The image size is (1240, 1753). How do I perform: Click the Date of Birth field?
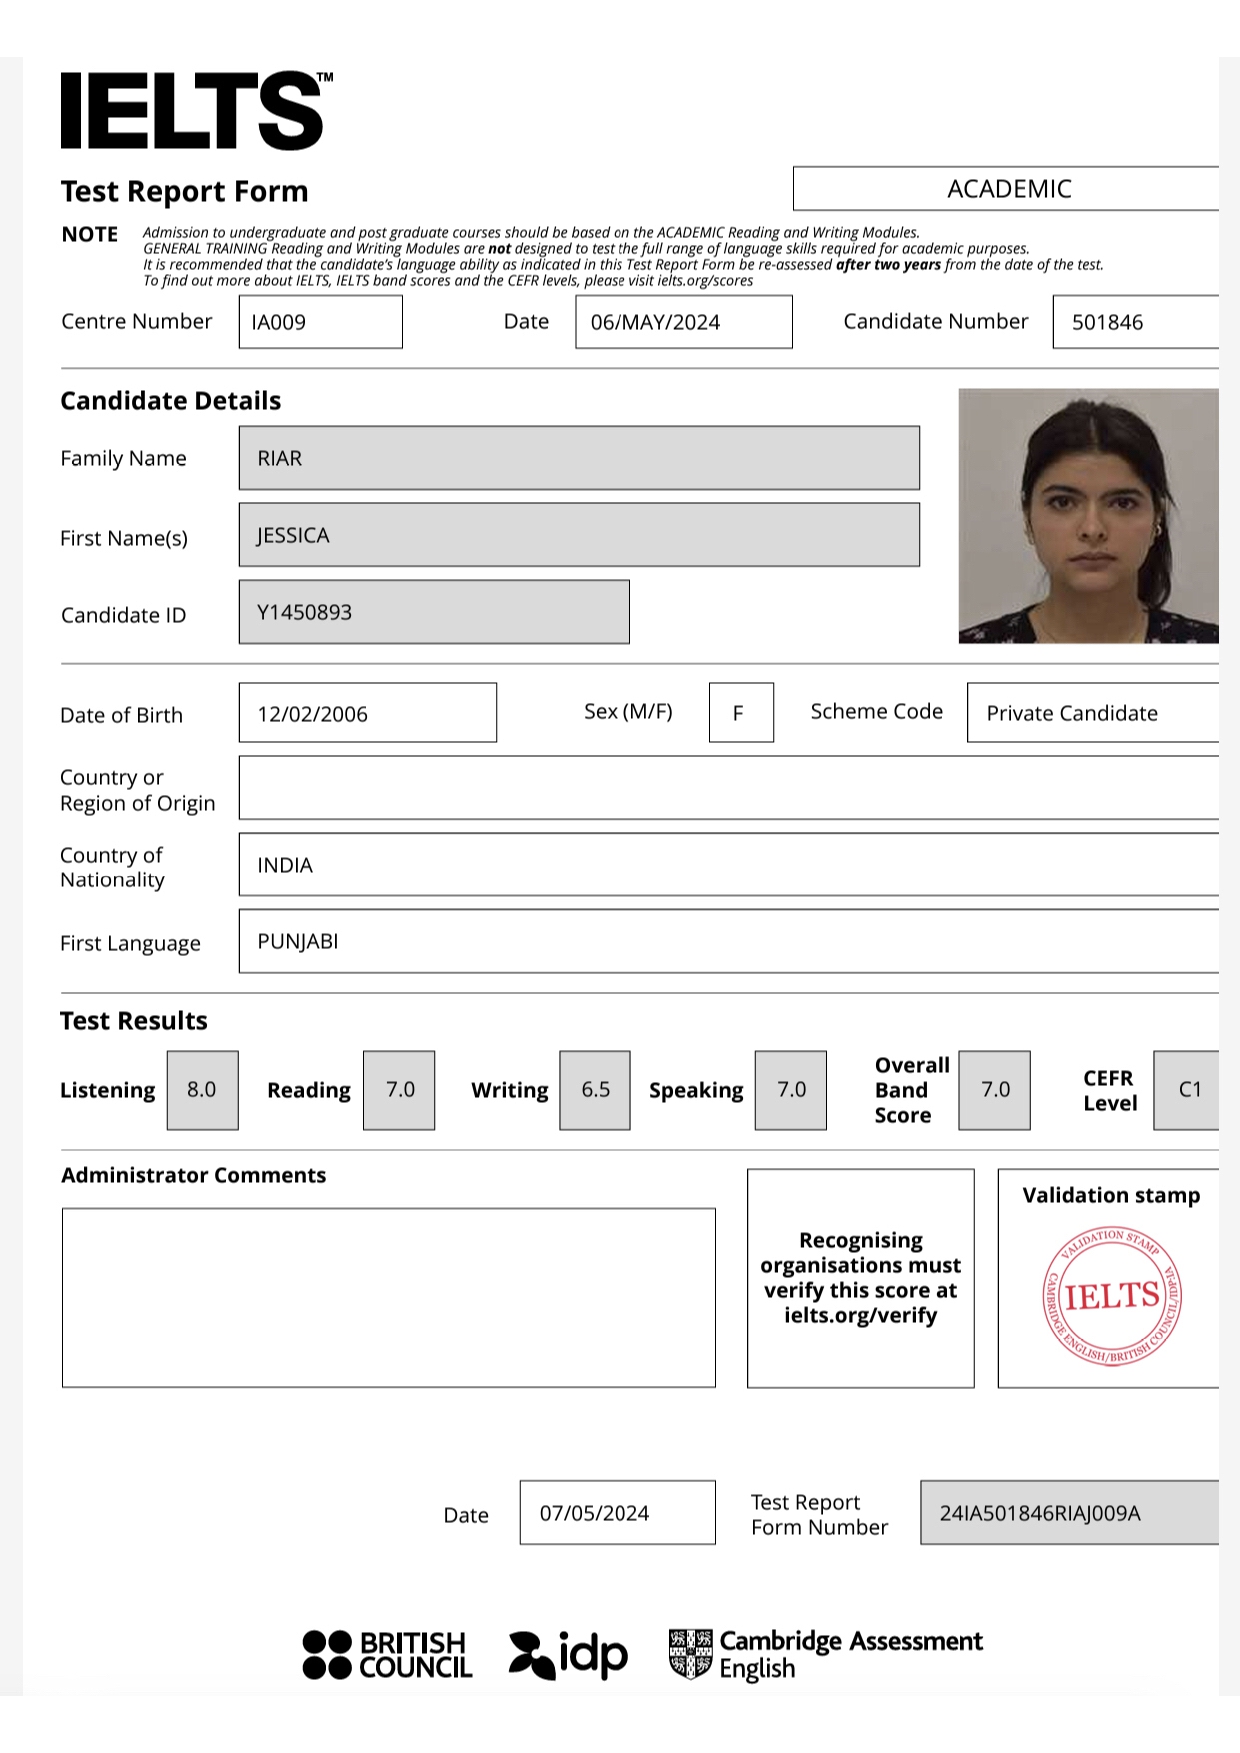(x=367, y=713)
